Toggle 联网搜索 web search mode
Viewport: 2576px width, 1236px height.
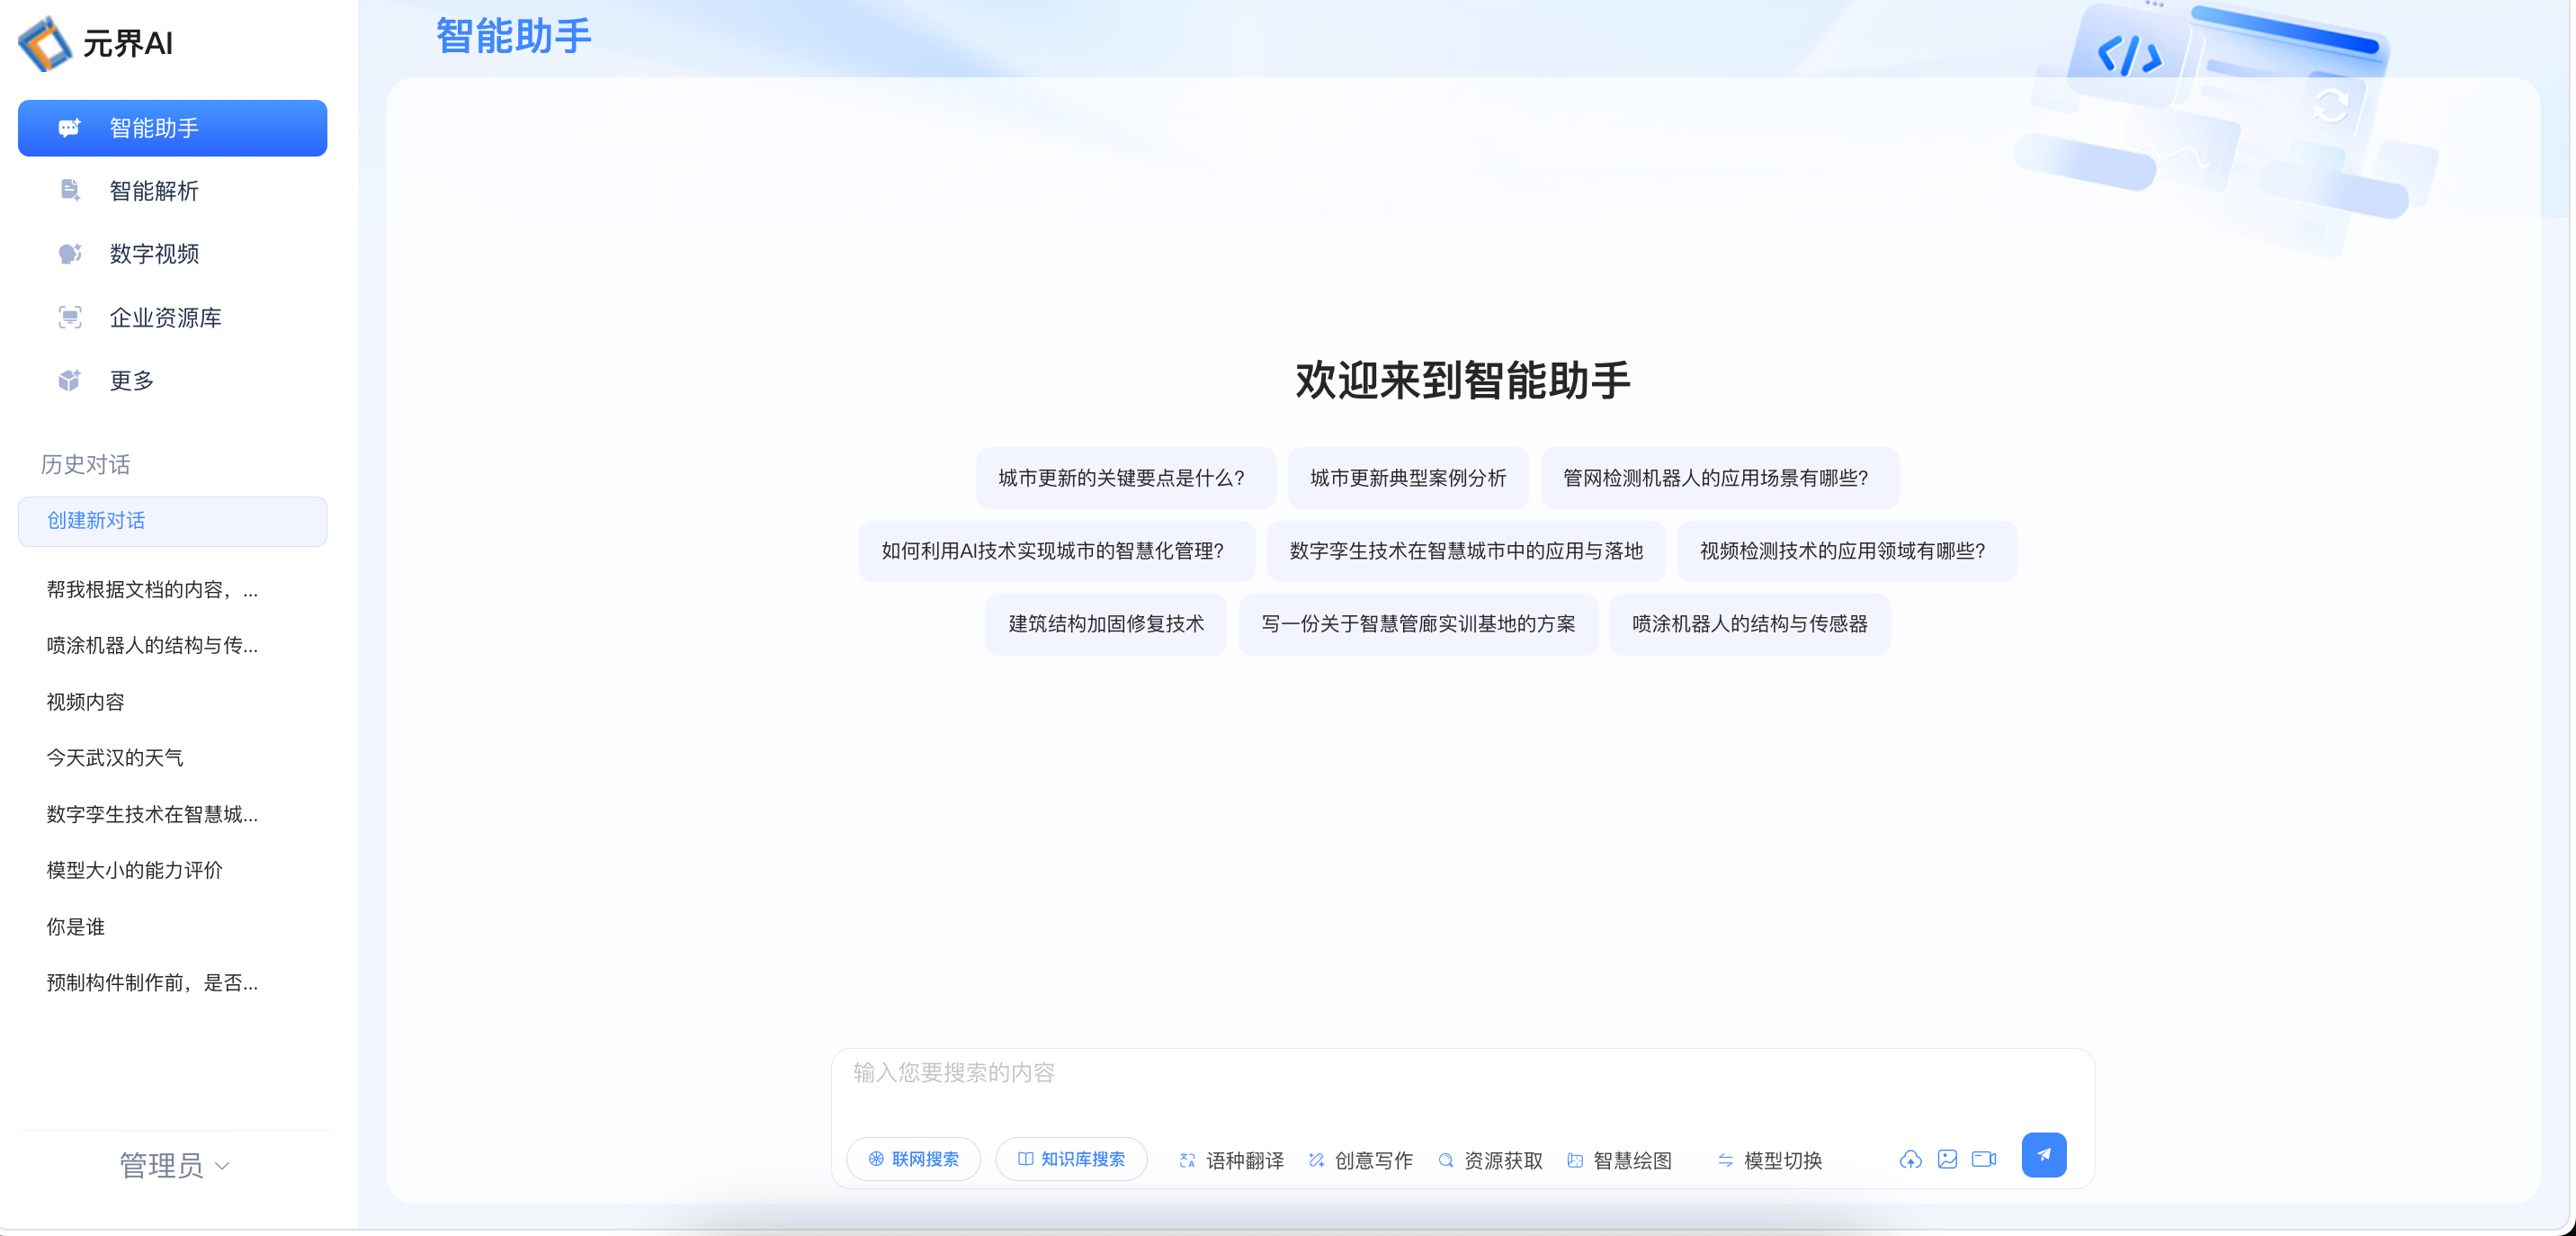(913, 1159)
